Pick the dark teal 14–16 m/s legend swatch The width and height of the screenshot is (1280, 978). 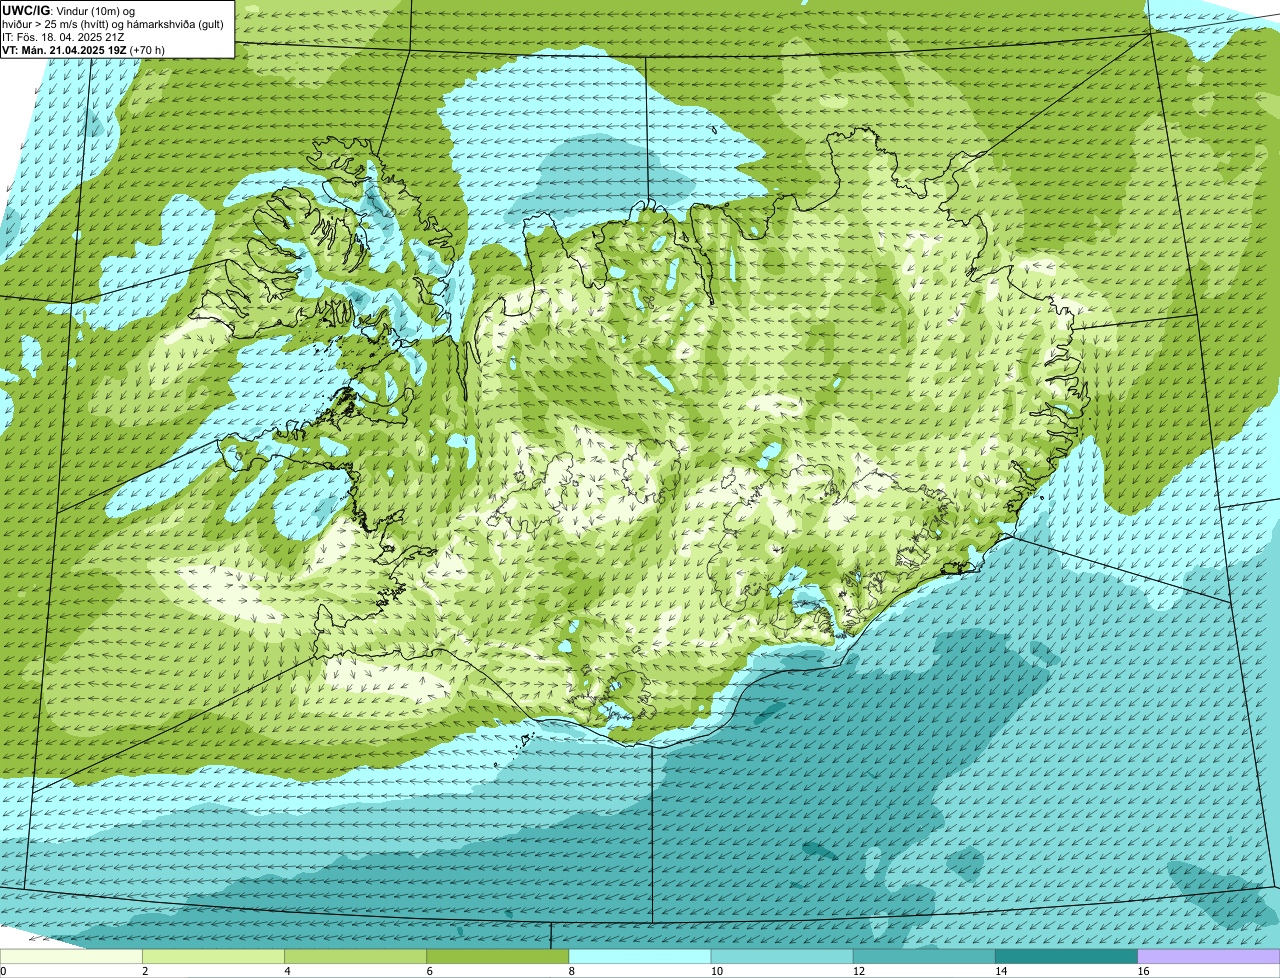(x=1066, y=957)
